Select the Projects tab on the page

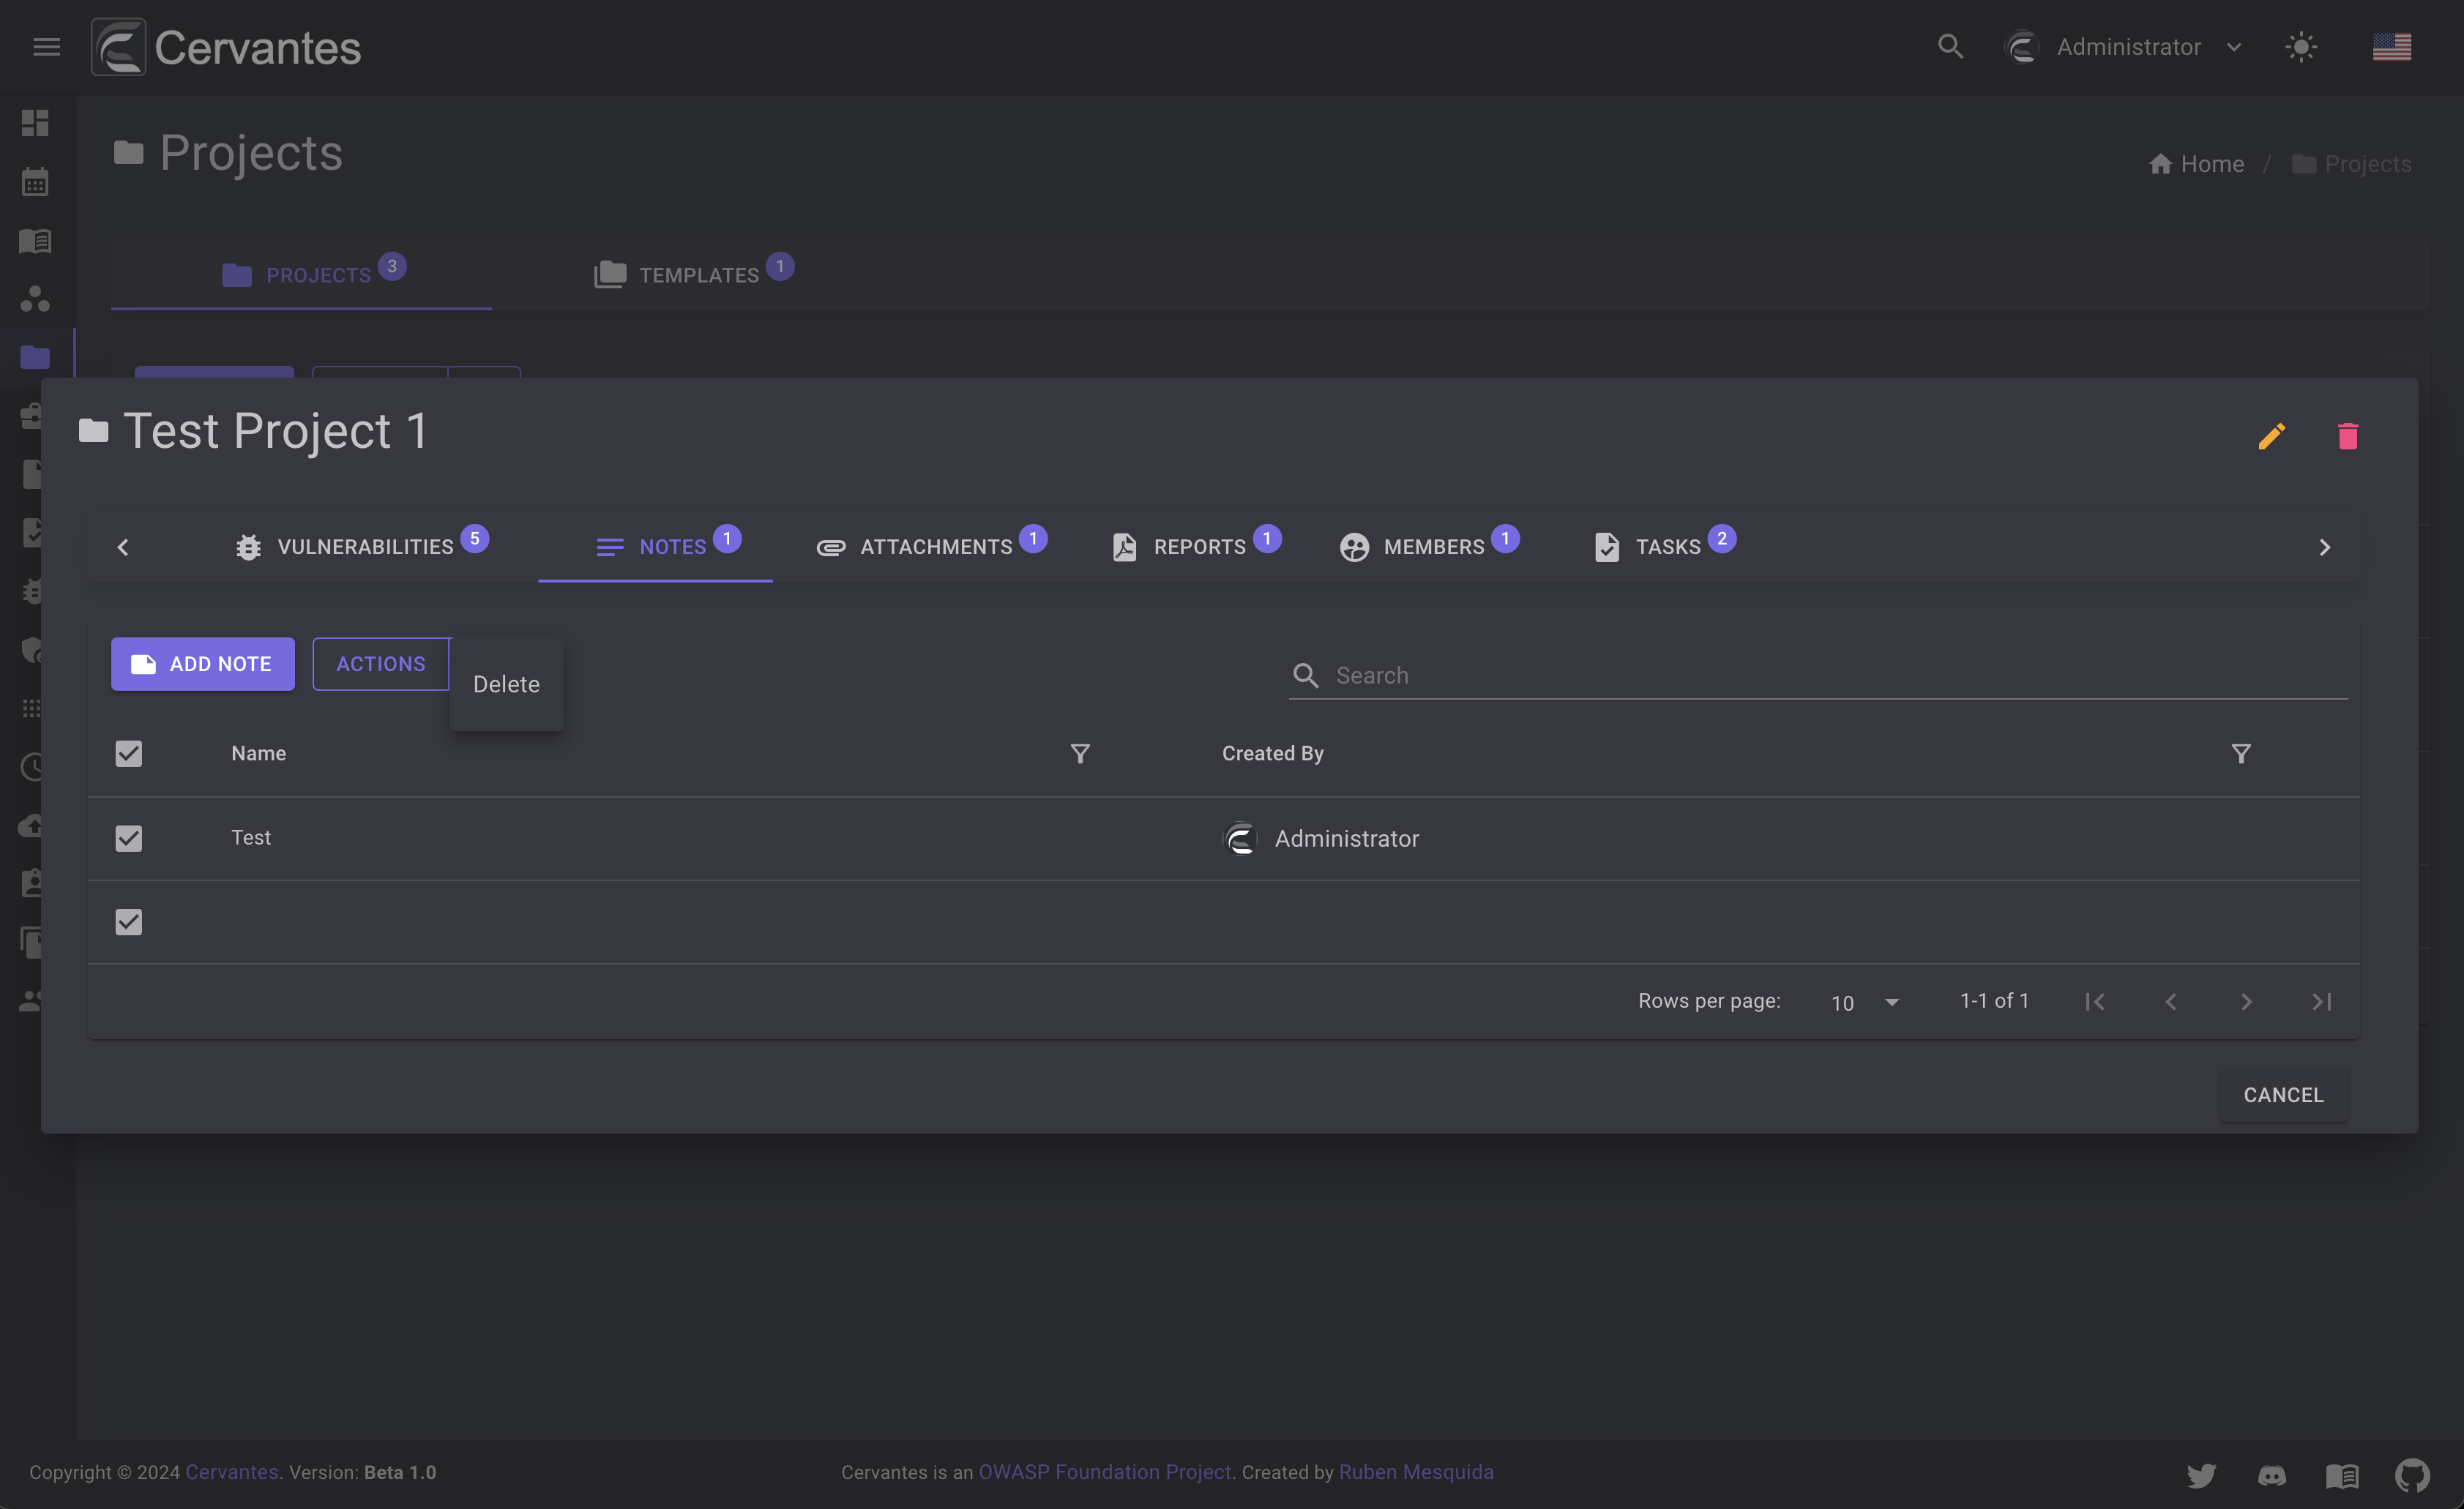pos(301,274)
